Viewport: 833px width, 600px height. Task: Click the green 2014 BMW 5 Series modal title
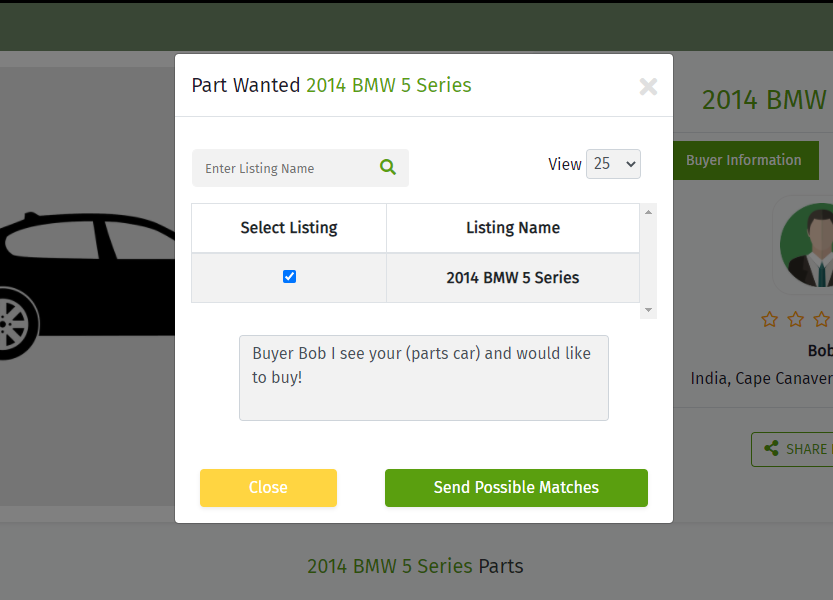point(388,85)
